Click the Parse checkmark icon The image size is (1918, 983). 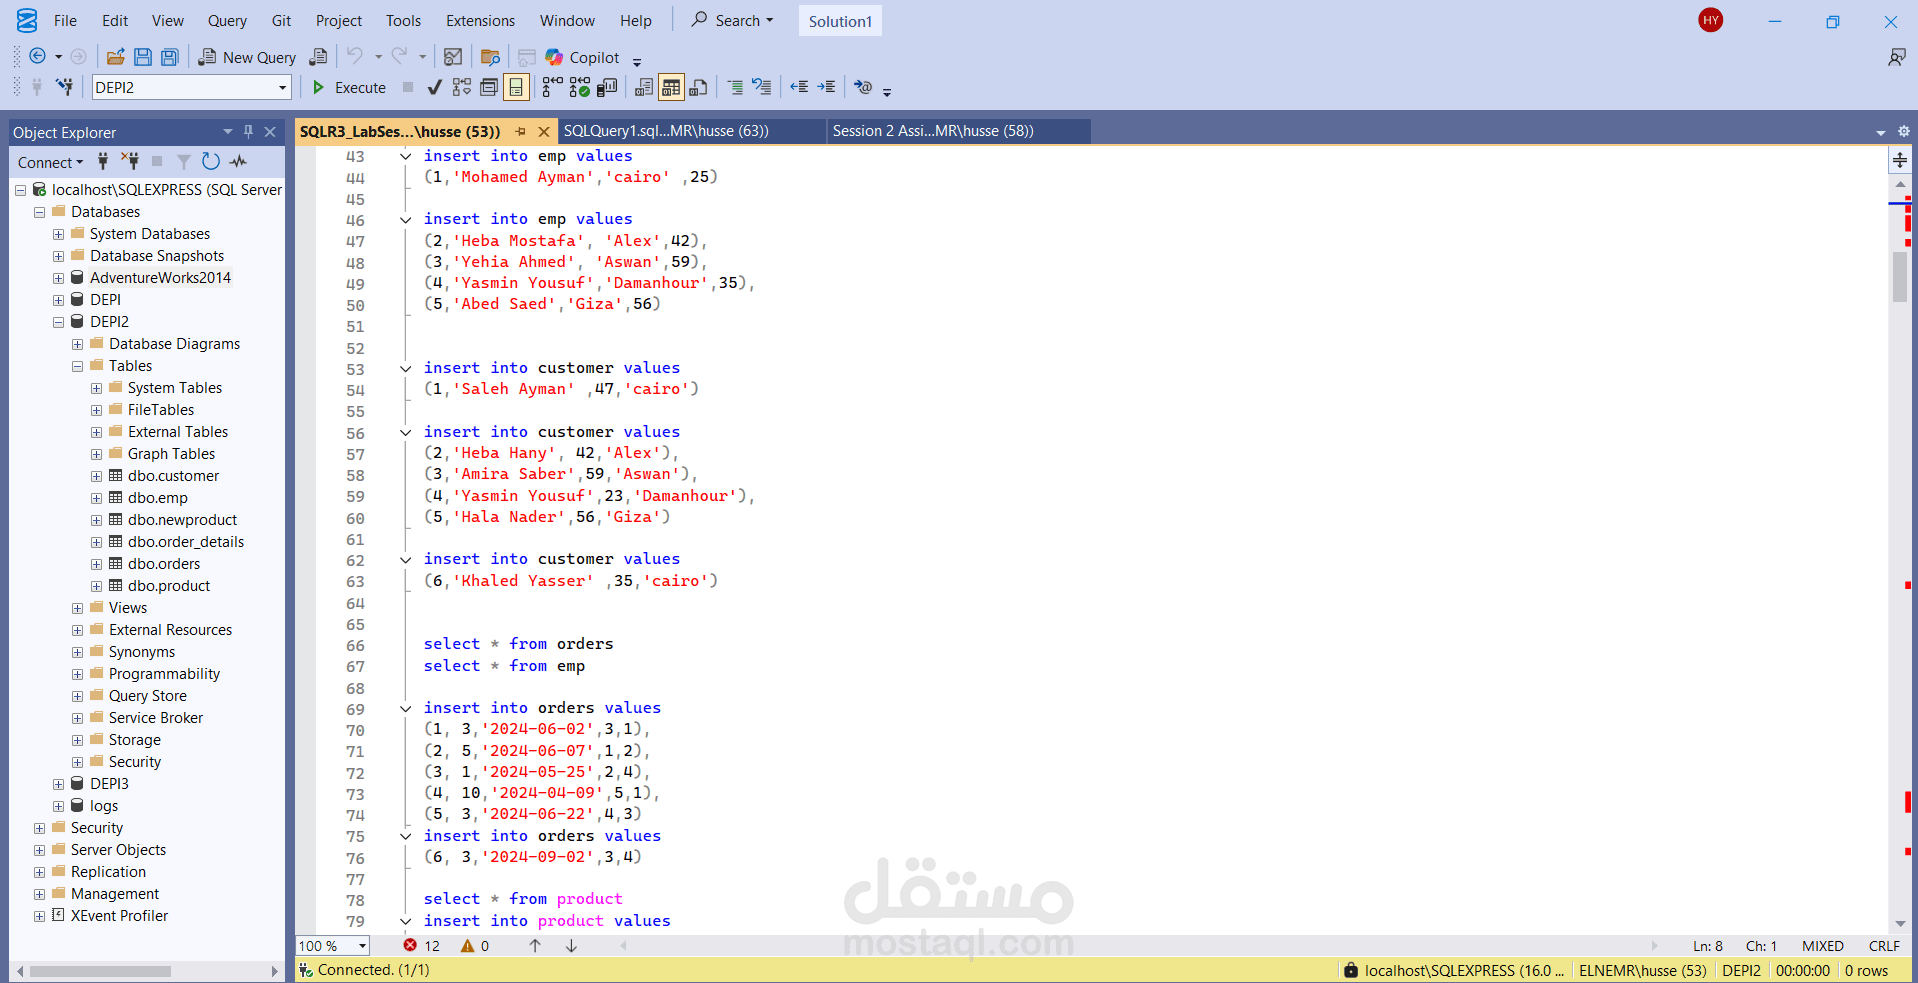(434, 87)
